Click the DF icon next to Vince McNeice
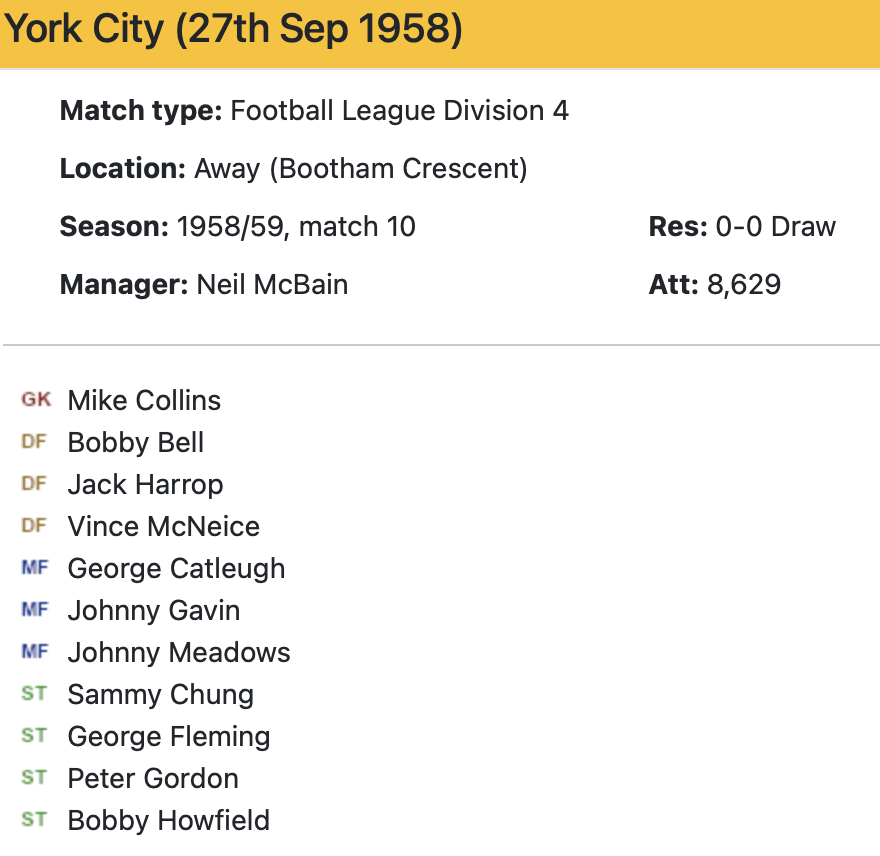The image size is (880, 856). (x=34, y=526)
